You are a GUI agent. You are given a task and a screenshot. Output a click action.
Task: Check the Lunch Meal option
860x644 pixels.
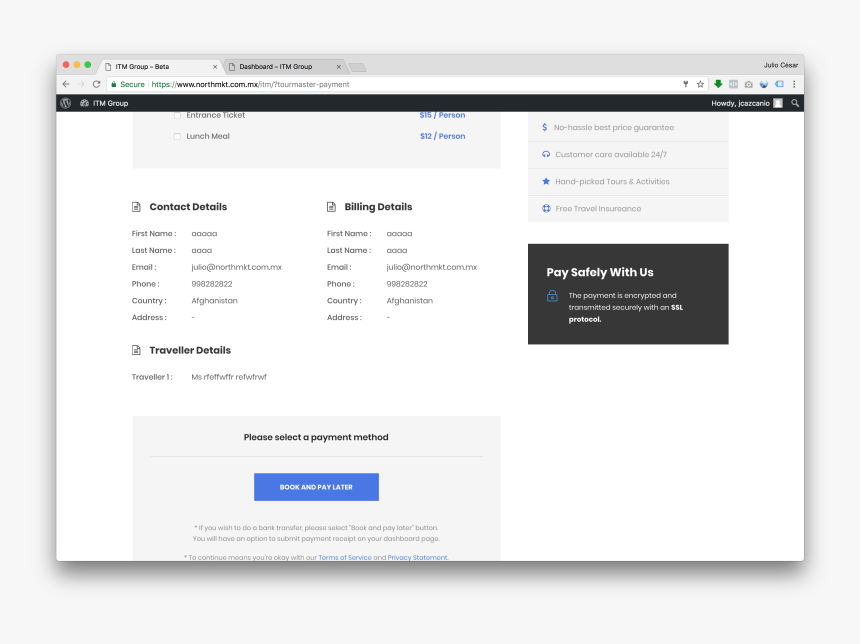click(177, 136)
